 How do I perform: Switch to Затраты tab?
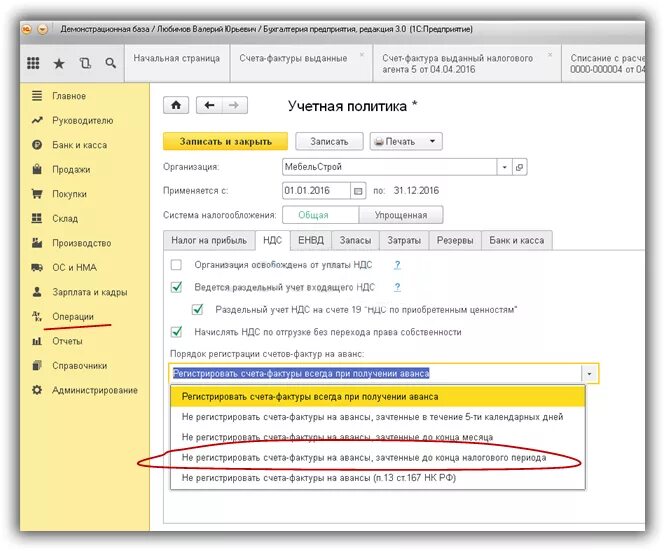pyautogui.click(x=404, y=241)
